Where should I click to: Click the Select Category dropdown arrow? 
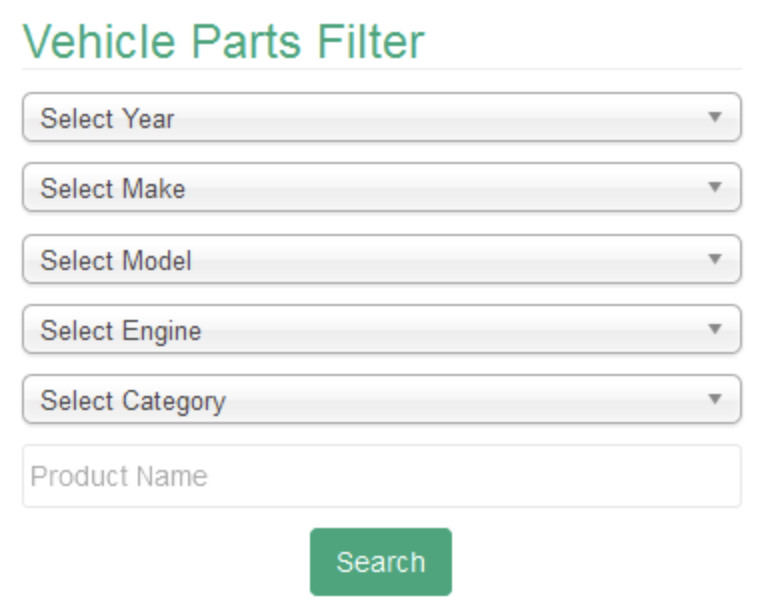(714, 399)
